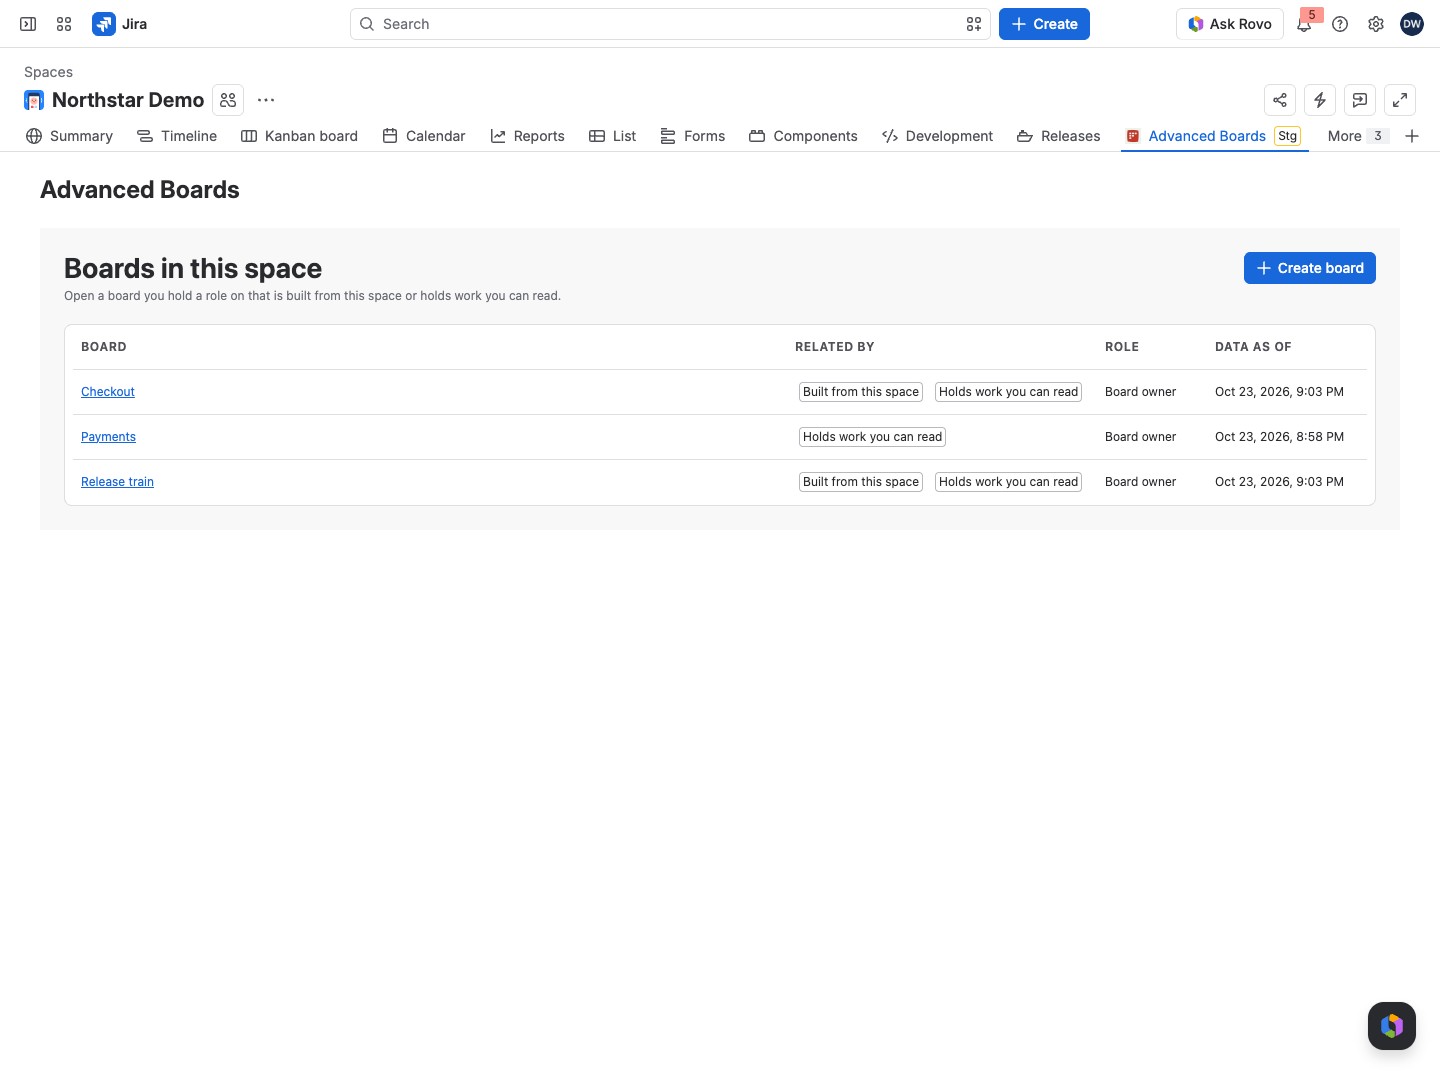Open the team members icon beside Northstar Demo

point(228,100)
